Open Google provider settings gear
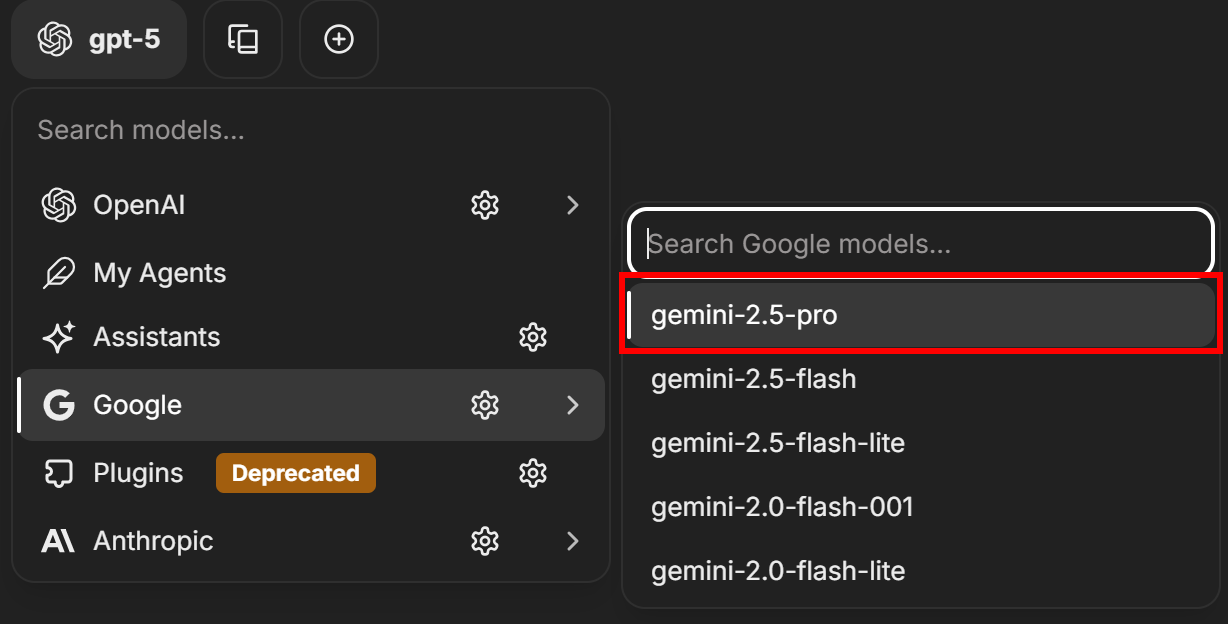 (485, 405)
